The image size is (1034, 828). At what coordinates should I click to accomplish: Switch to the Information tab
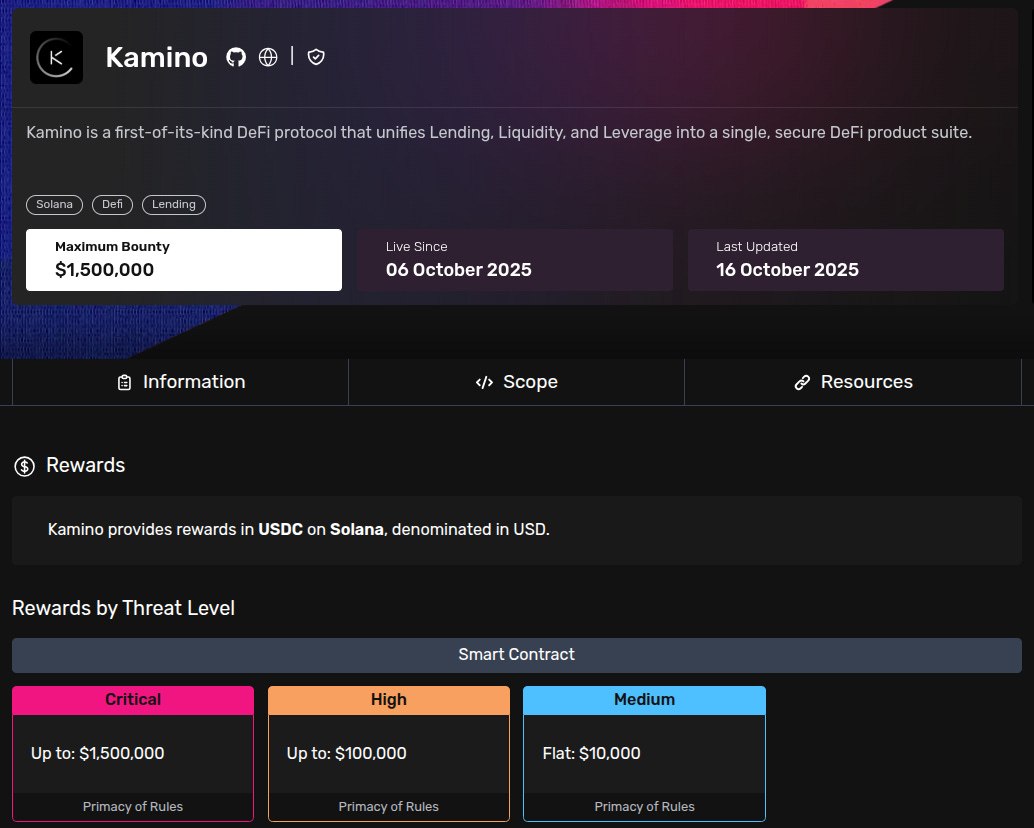click(x=180, y=382)
